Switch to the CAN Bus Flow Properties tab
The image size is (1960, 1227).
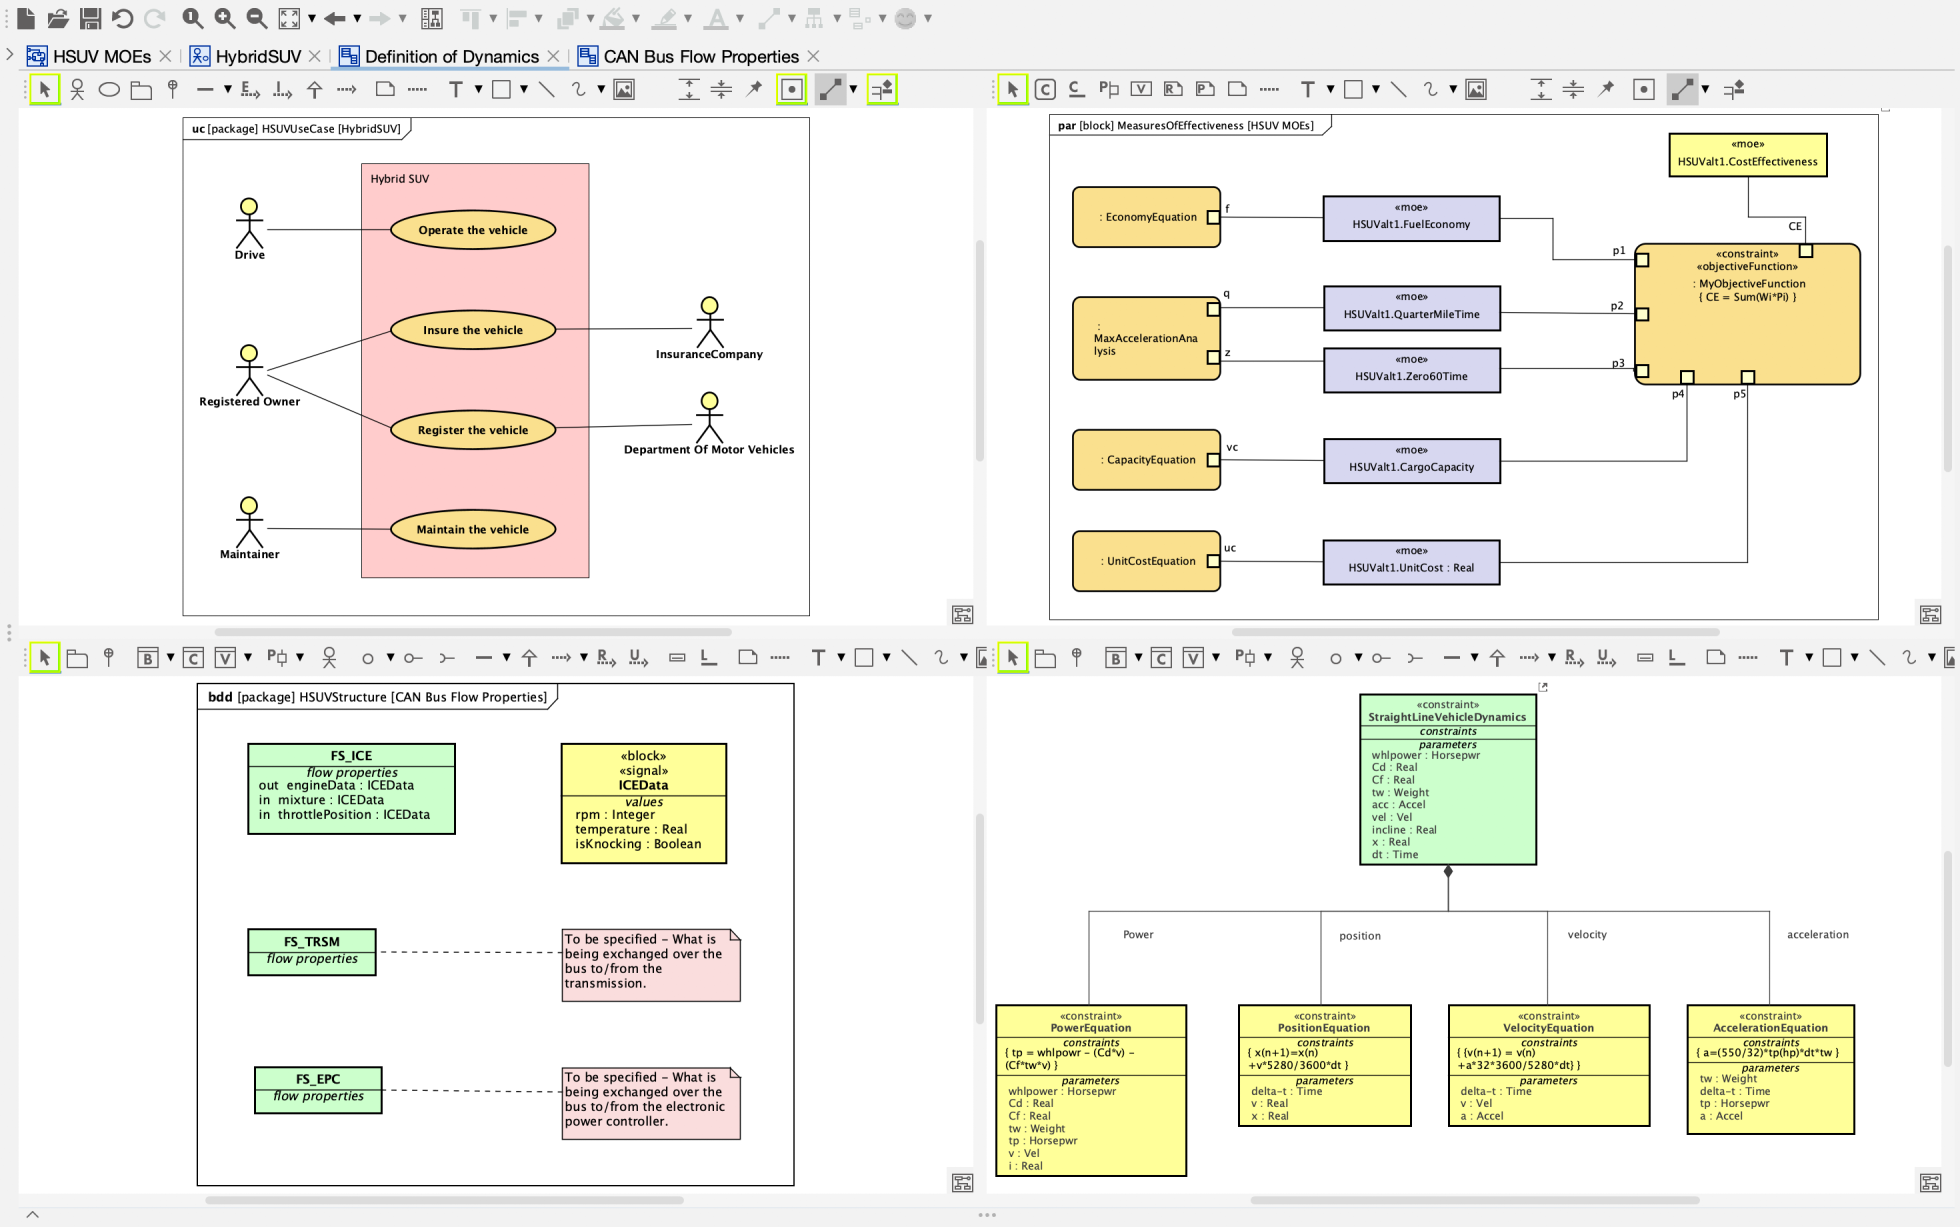click(x=700, y=56)
